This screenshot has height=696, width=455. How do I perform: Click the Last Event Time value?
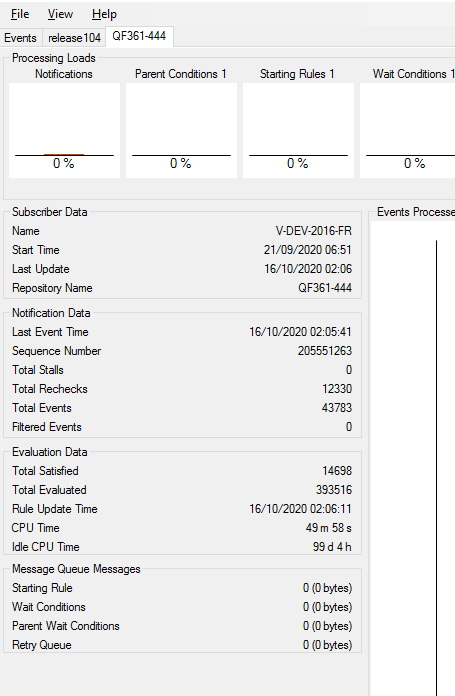point(300,332)
